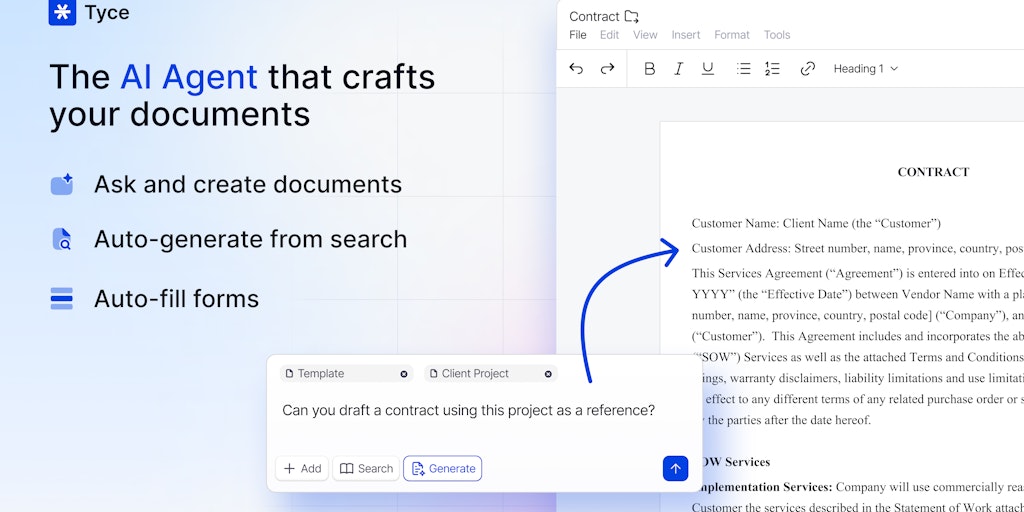The image size is (1024, 512).
Task: Open the Heading 1 style dropdown
Action: pos(866,69)
